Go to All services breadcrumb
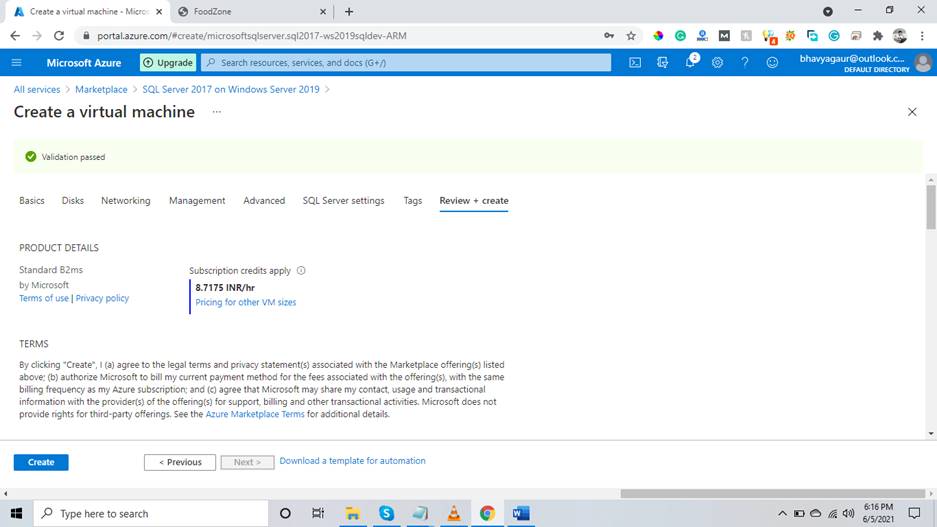 pos(37,89)
